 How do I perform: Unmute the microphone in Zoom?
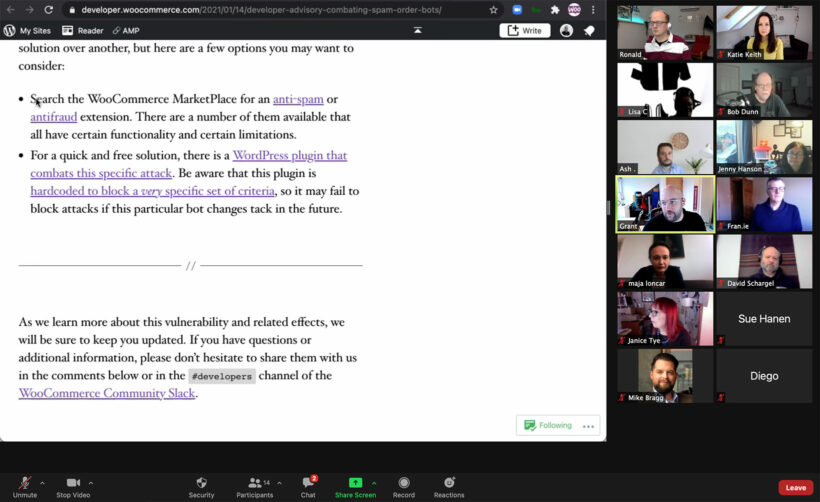tap(24, 484)
